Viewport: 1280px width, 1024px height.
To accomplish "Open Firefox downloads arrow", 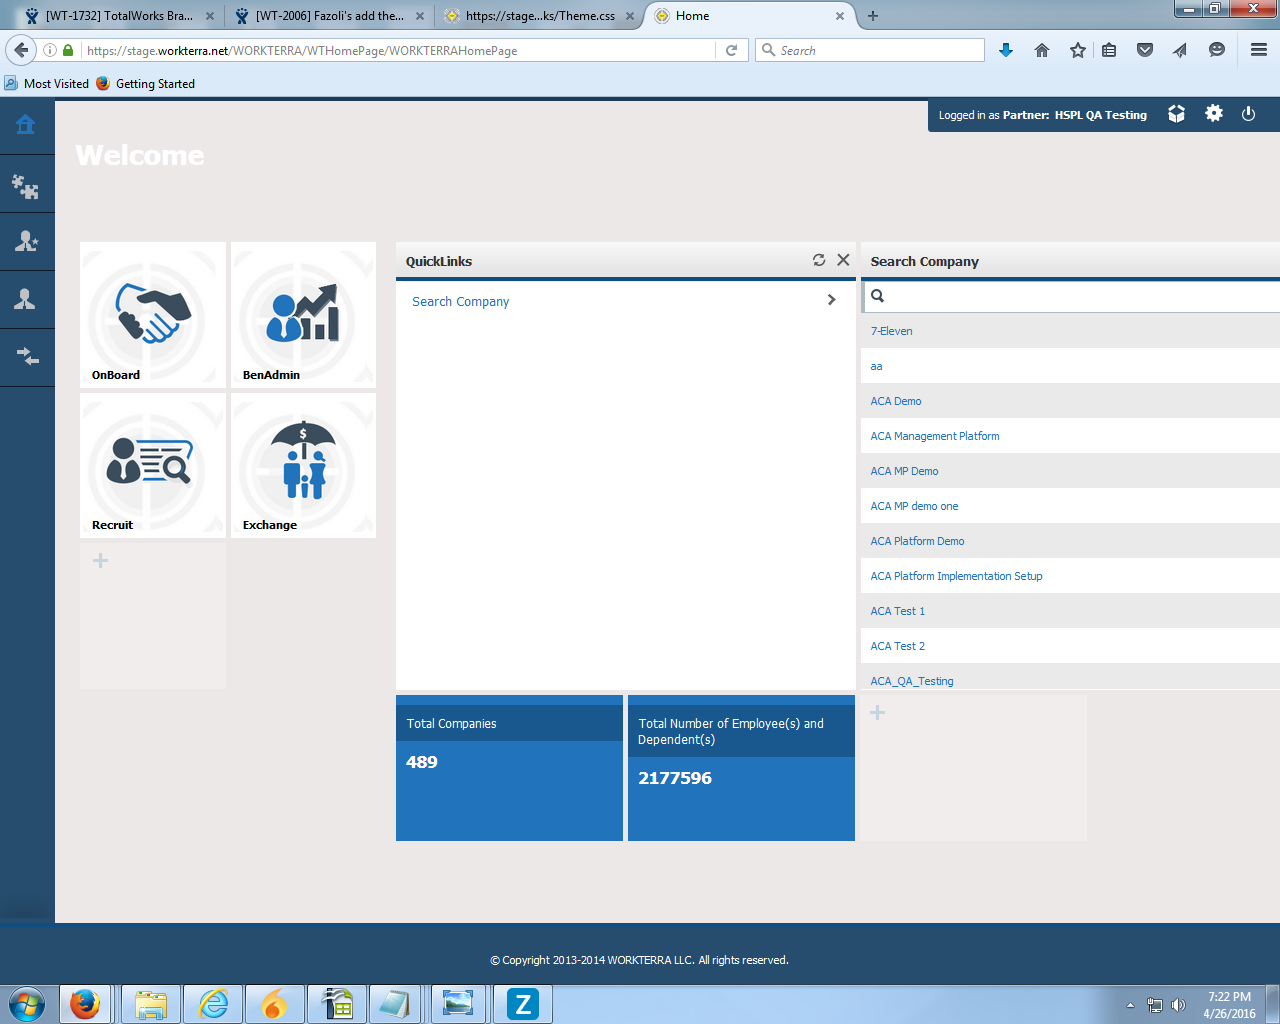I will coord(1006,50).
